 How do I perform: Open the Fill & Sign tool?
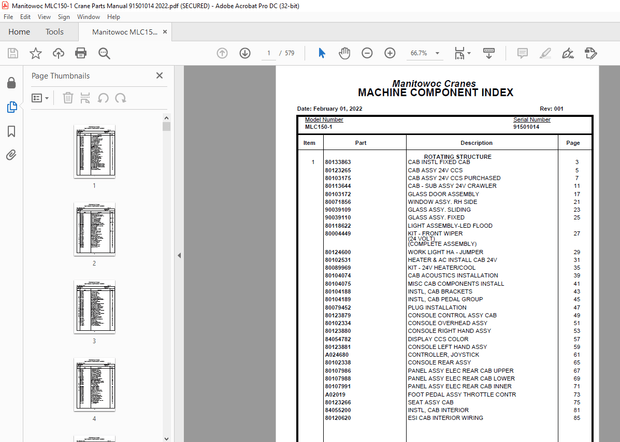[568, 53]
